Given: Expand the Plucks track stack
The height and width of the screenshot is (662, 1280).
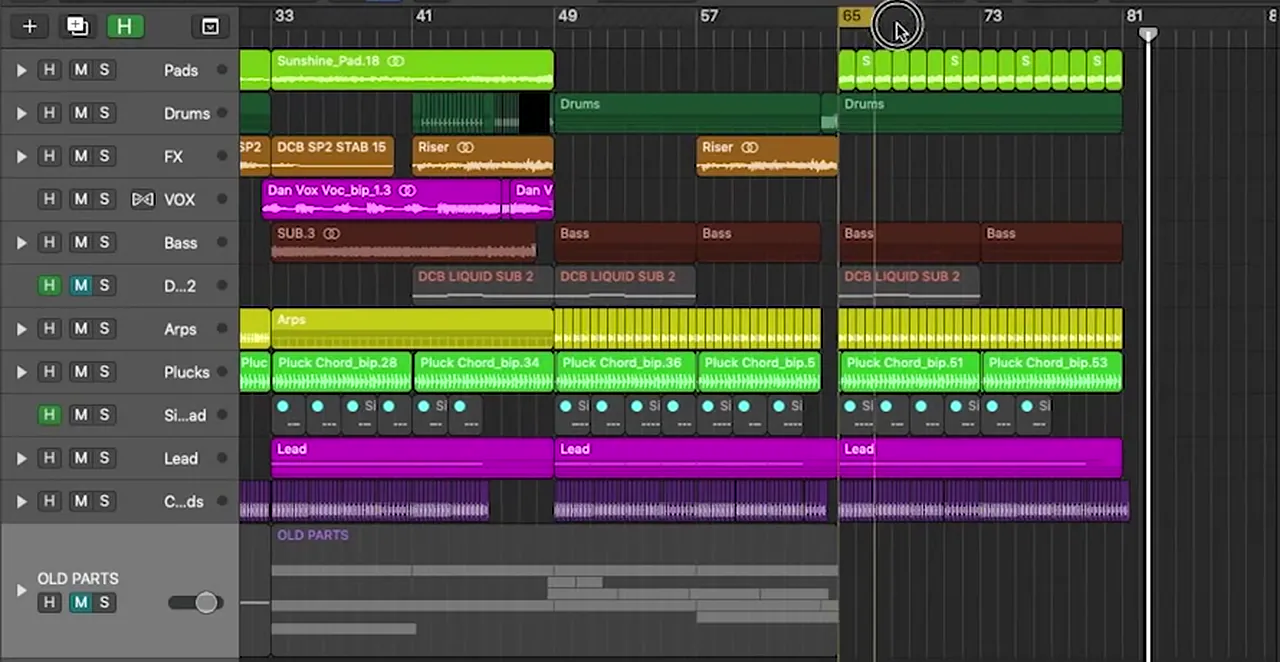Looking at the screenshot, I should 21,371.
